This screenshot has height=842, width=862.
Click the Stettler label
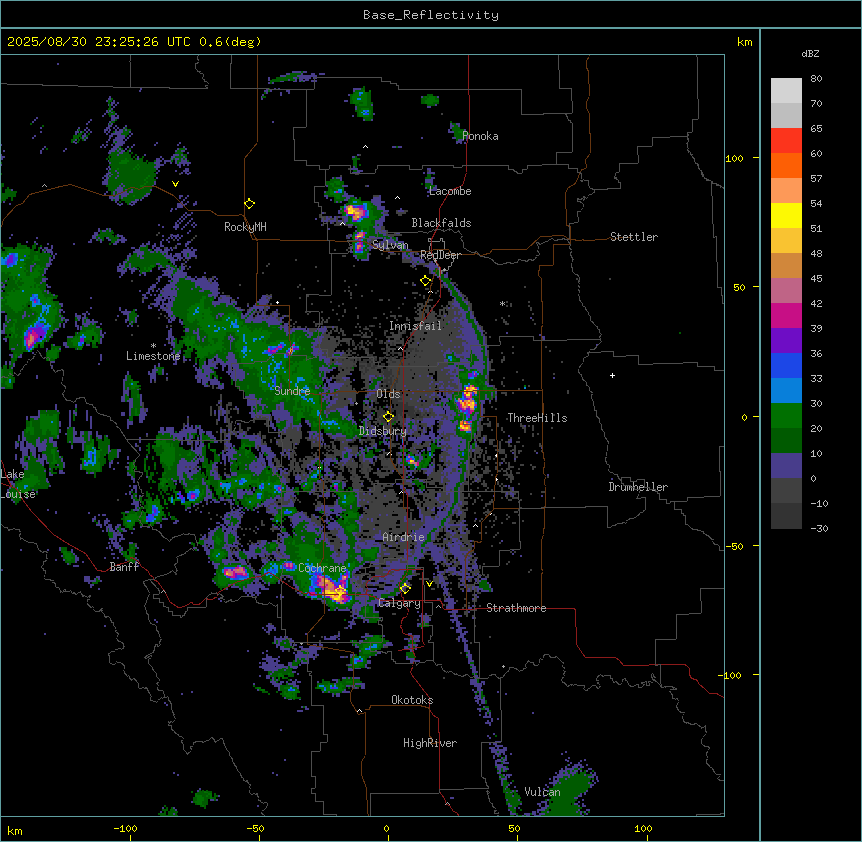pos(634,237)
